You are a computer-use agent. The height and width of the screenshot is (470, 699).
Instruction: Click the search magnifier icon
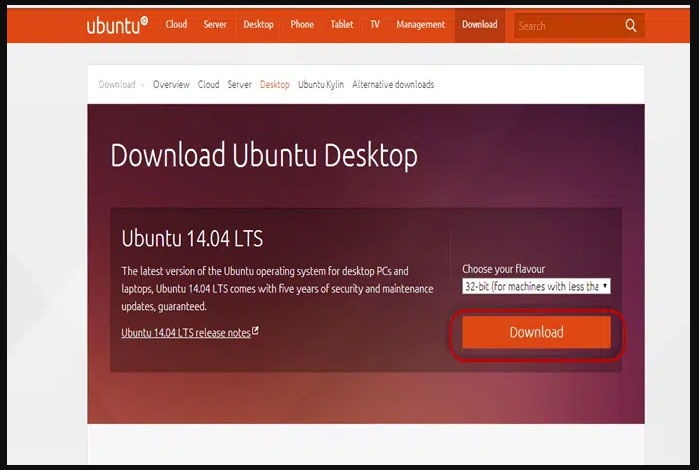[631, 25]
